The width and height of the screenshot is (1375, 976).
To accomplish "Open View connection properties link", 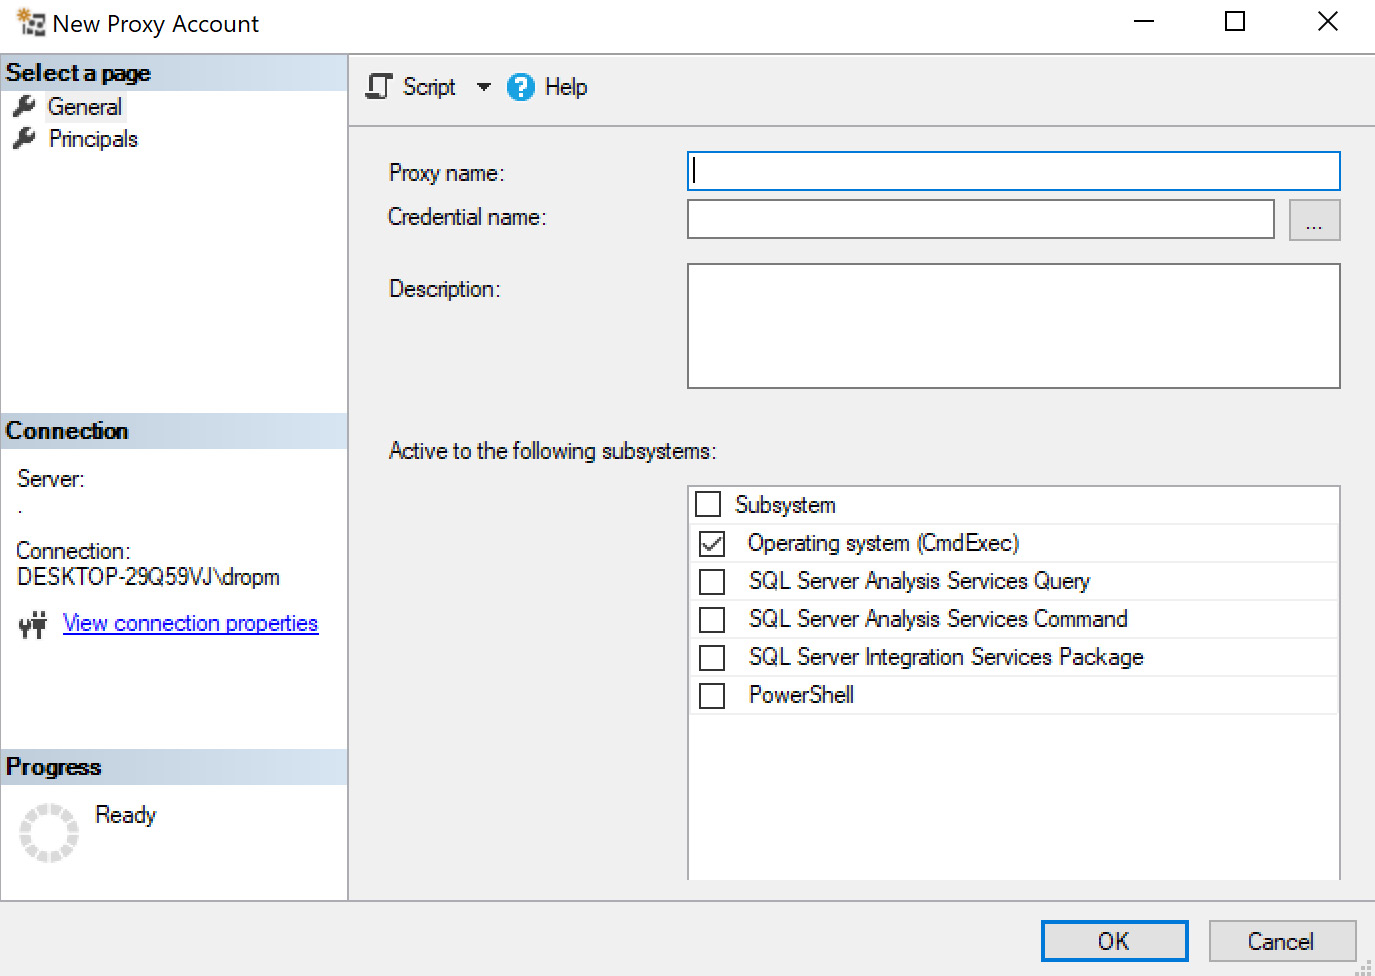I will (x=190, y=623).
